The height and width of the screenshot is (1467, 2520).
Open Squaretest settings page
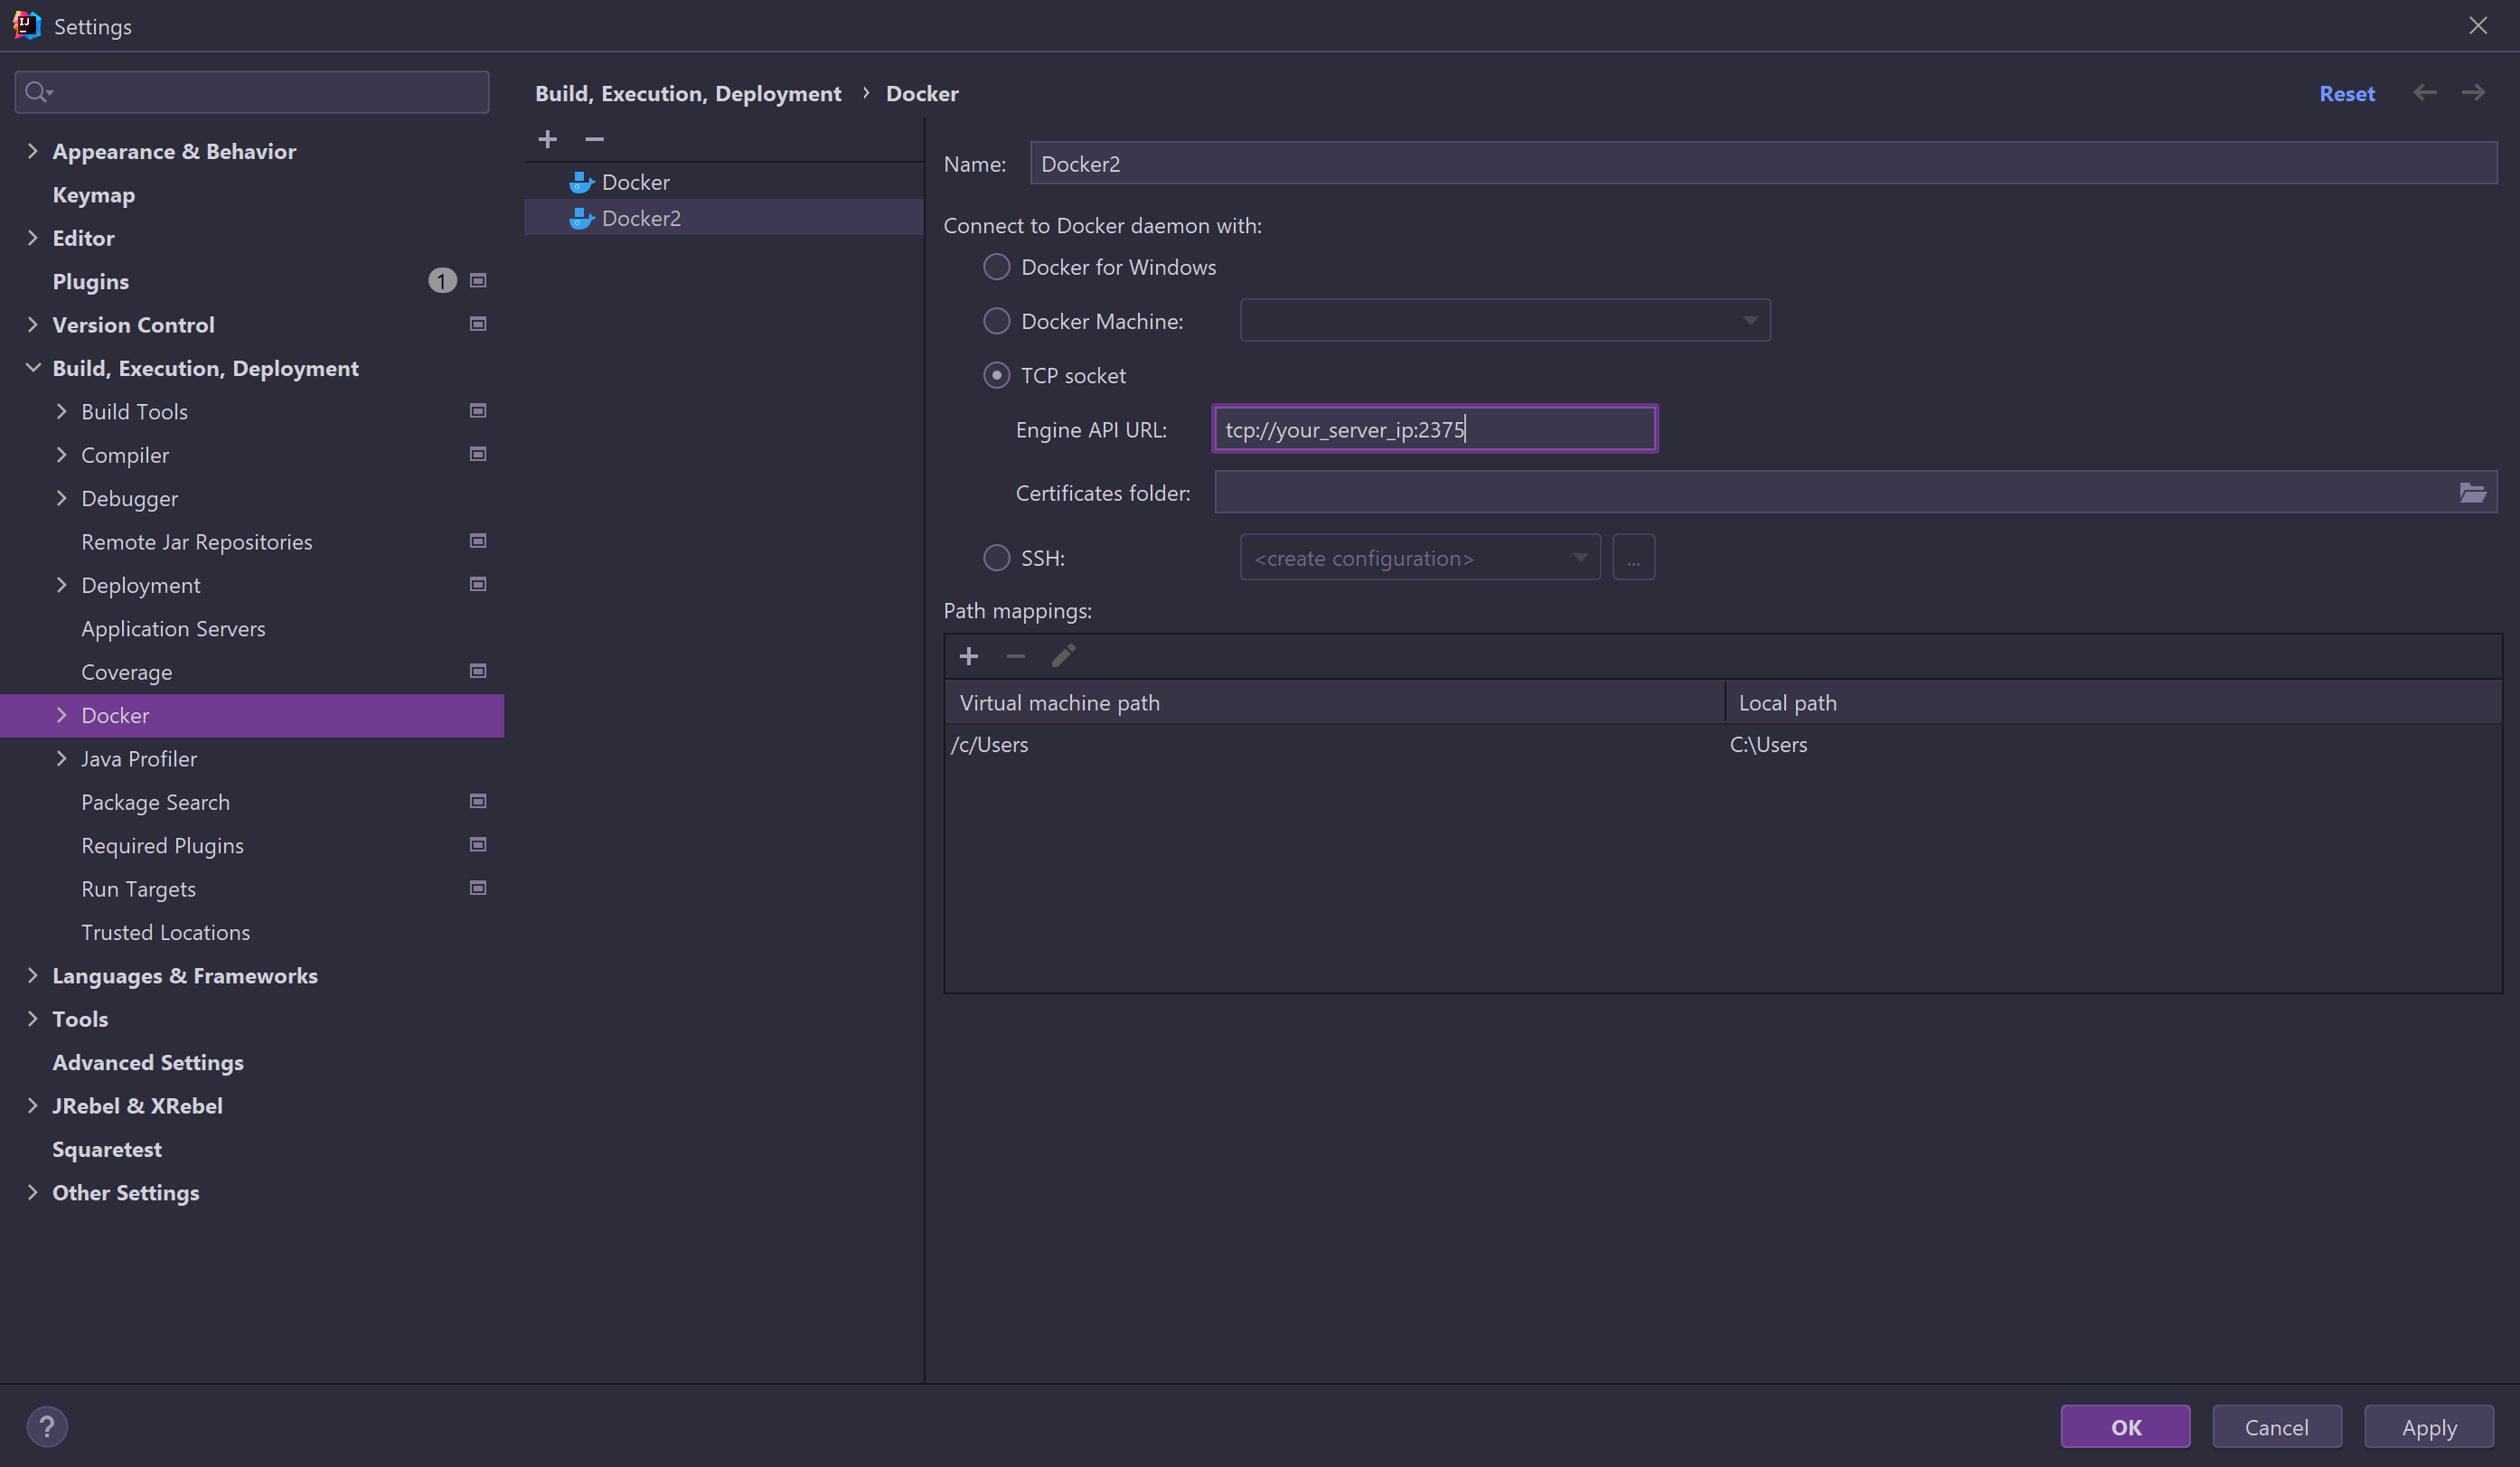107,1149
